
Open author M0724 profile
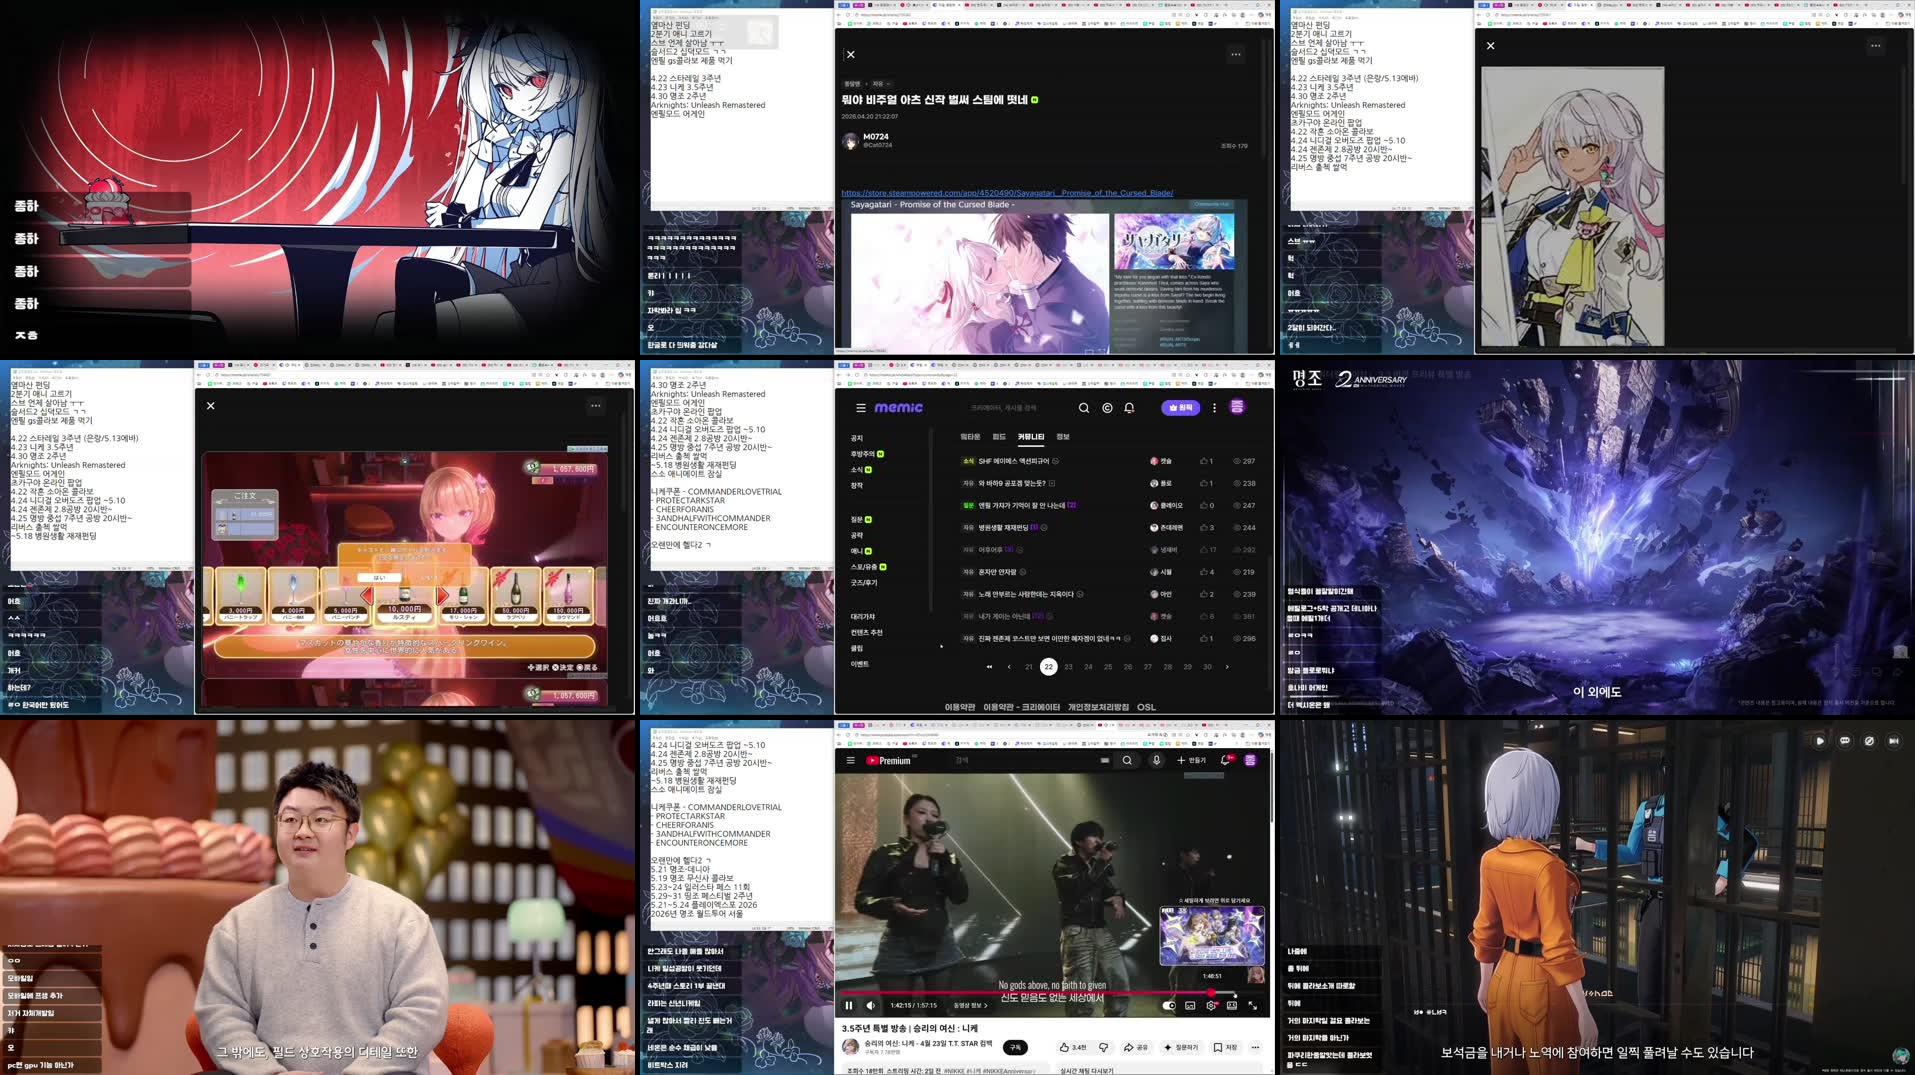[x=866, y=141]
